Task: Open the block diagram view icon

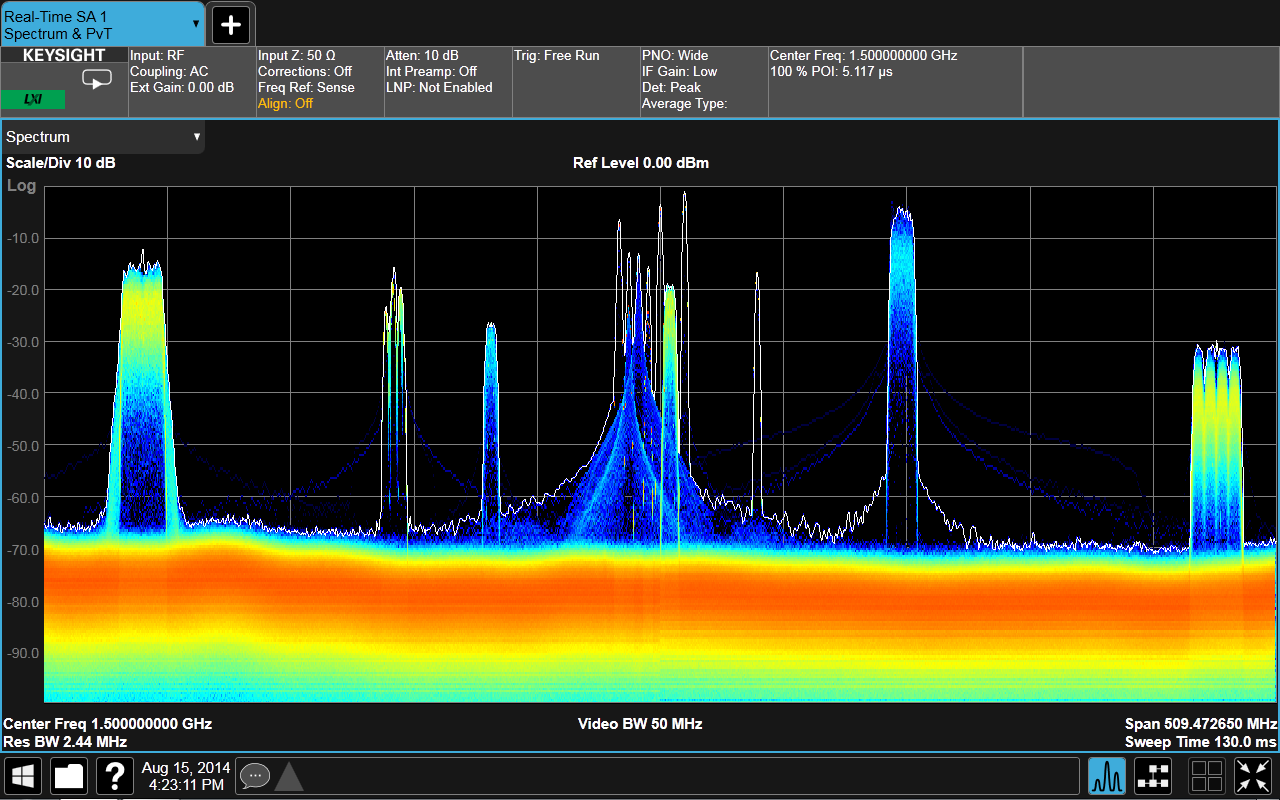Action: [1154, 776]
